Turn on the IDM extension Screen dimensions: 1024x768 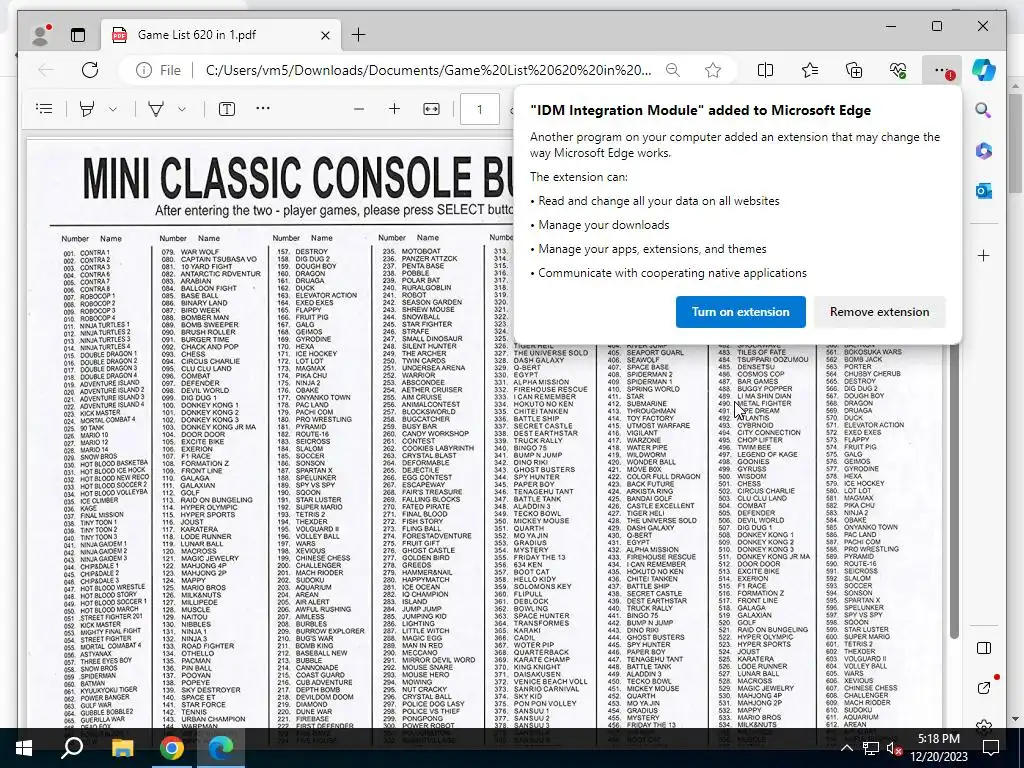[741, 312]
